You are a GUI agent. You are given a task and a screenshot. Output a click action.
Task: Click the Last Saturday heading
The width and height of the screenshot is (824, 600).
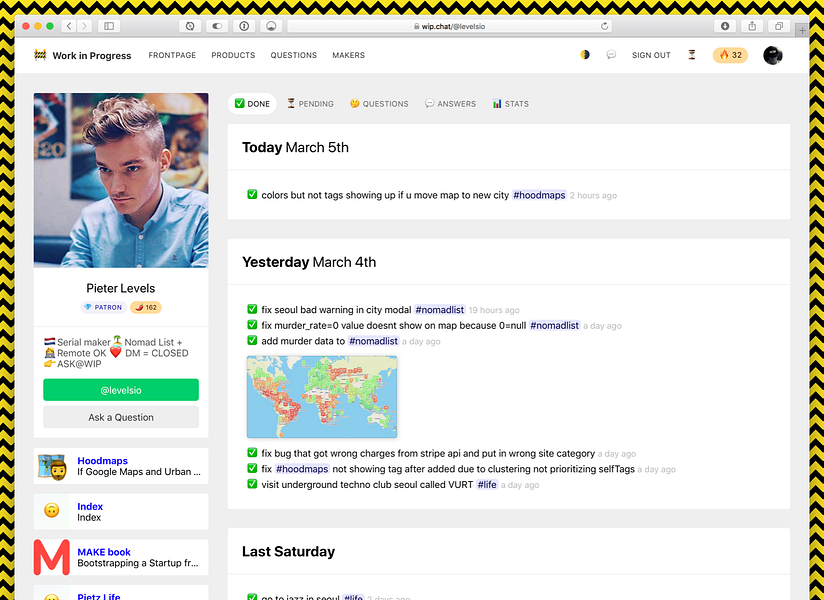(289, 551)
